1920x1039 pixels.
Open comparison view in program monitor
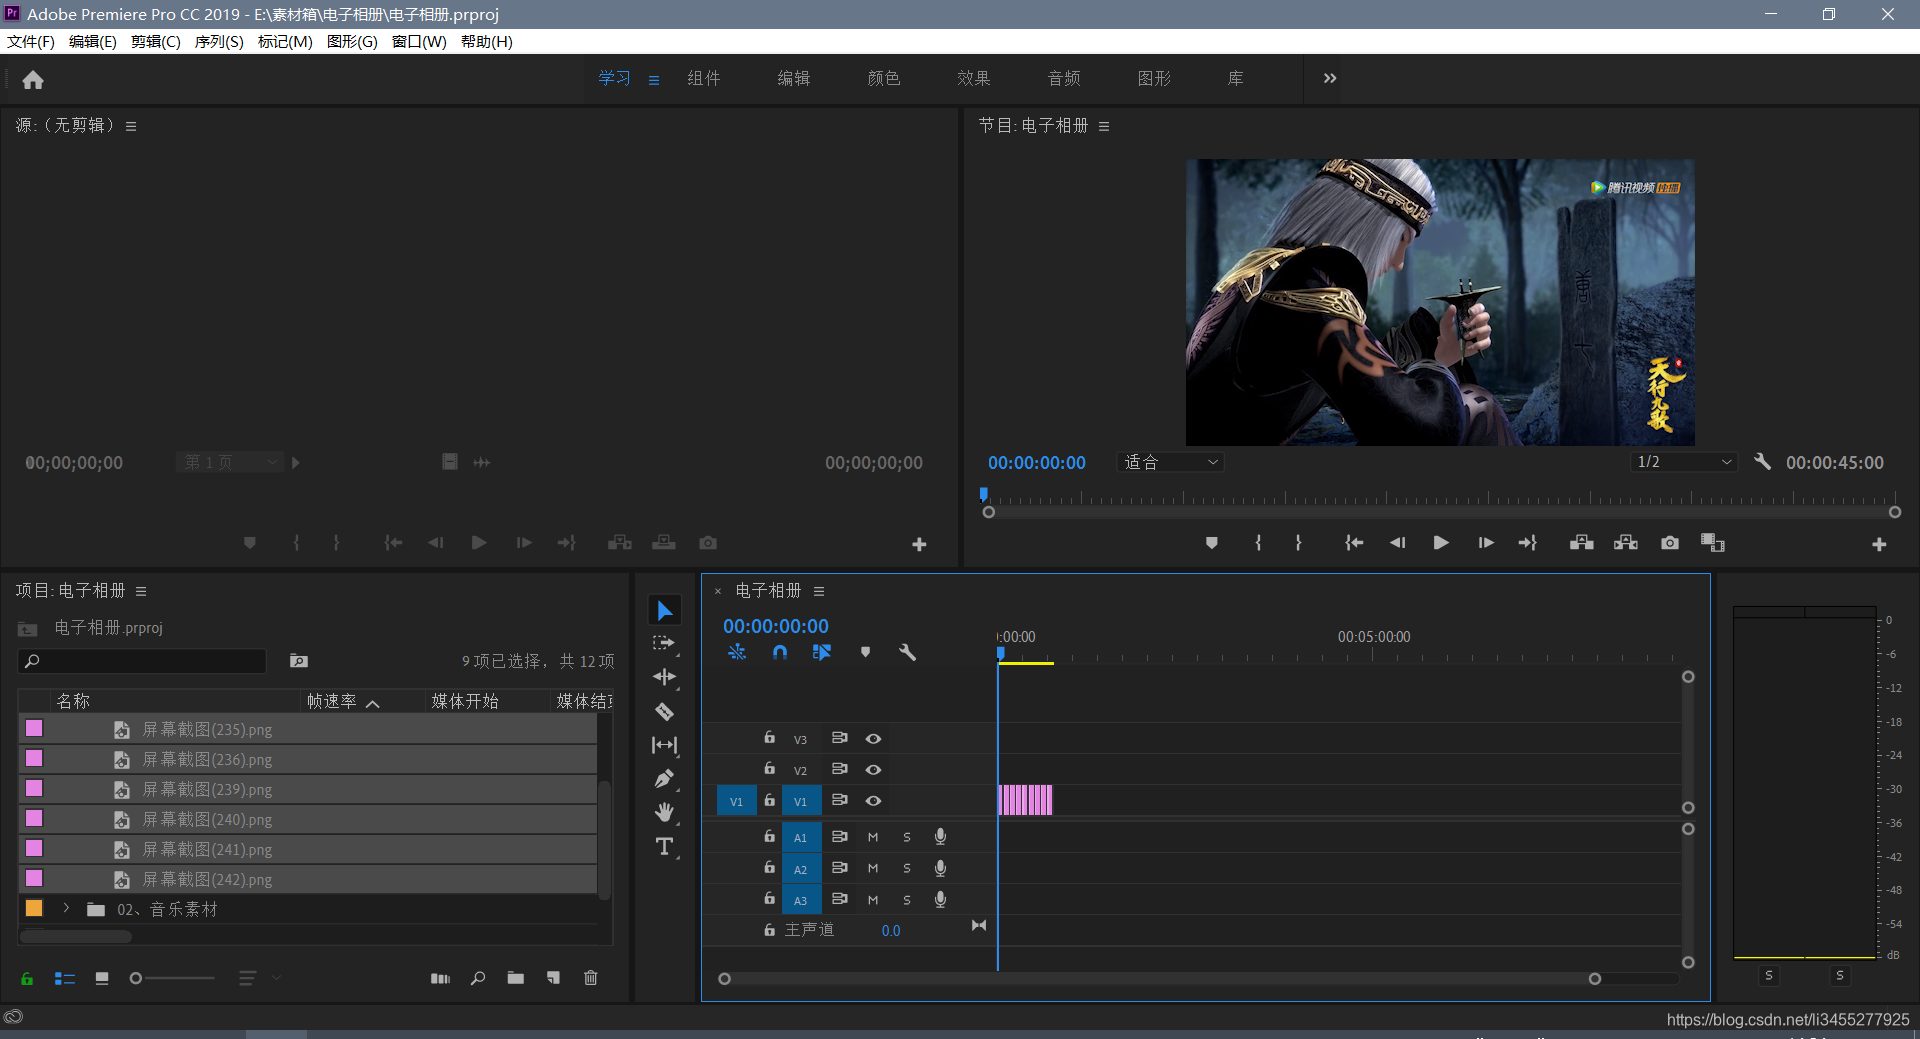point(1713,543)
